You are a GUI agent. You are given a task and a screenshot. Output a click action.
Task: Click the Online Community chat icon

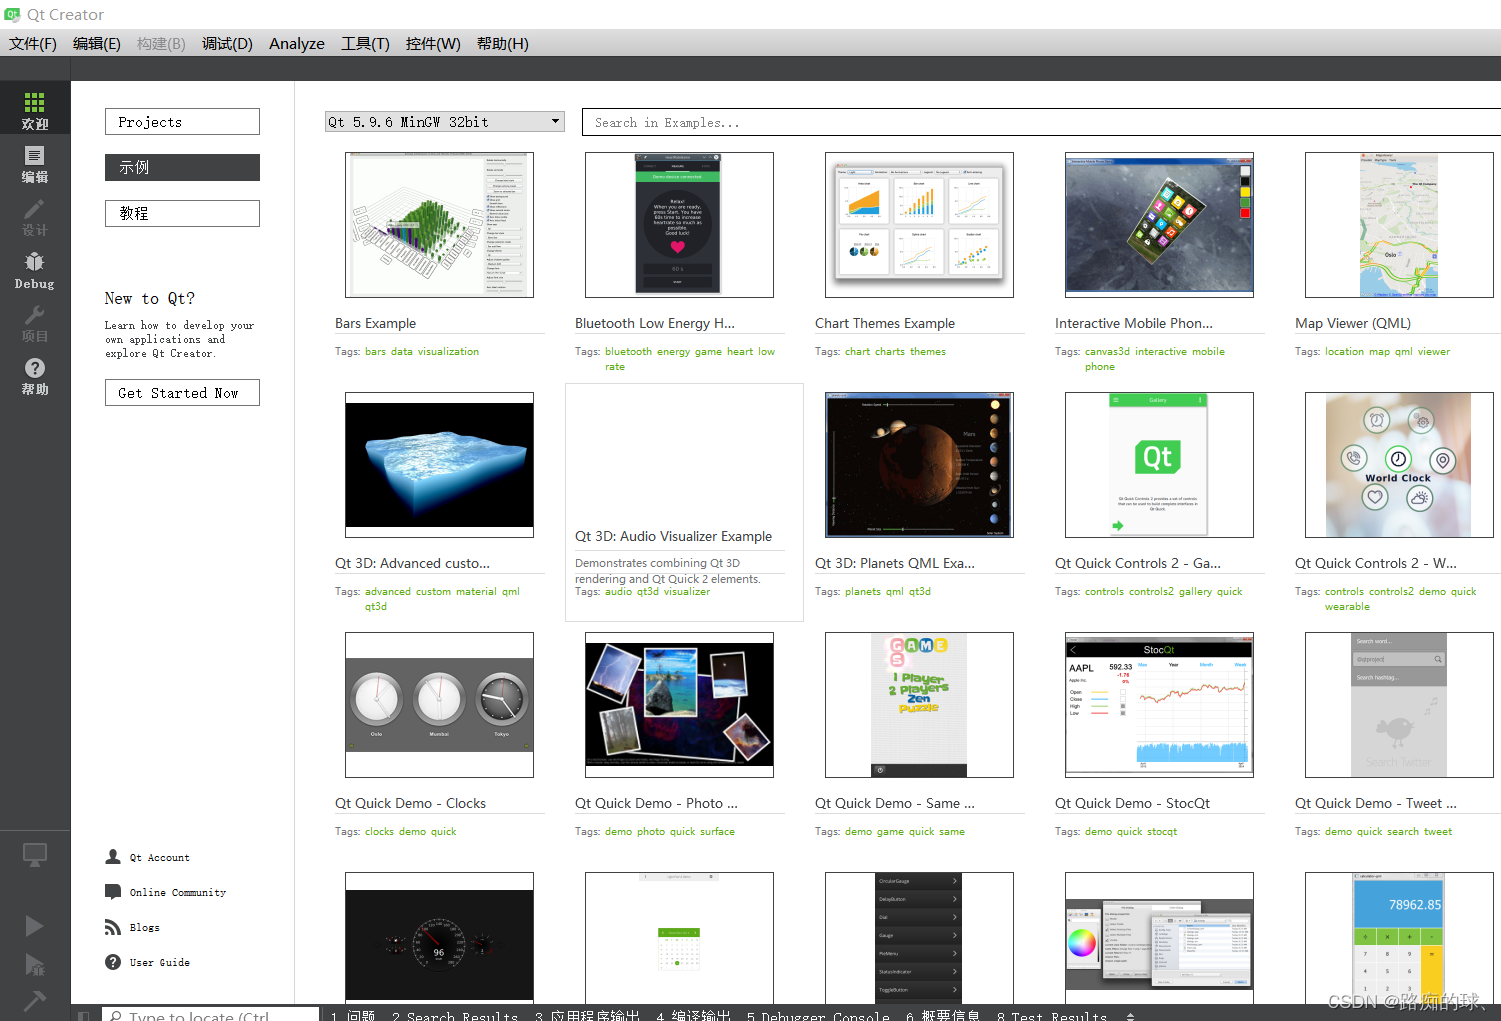point(113,892)
